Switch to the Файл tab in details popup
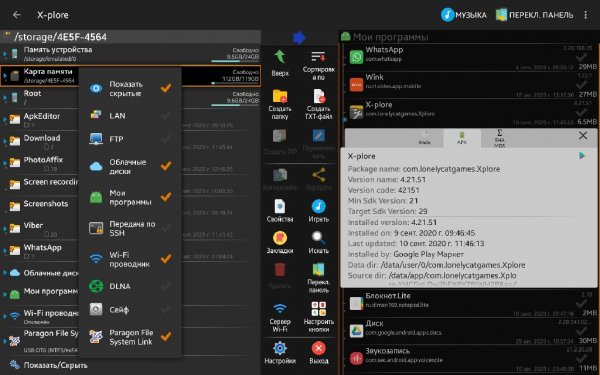The image size is (600, 375). click(x=424, y=138)
